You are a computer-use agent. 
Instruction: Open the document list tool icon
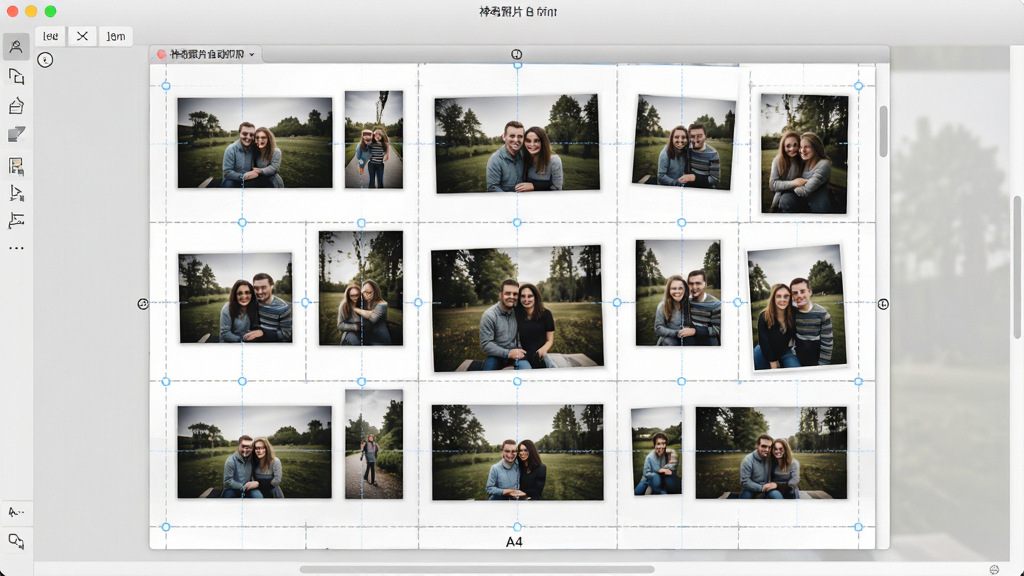click(x=16, y=166)
